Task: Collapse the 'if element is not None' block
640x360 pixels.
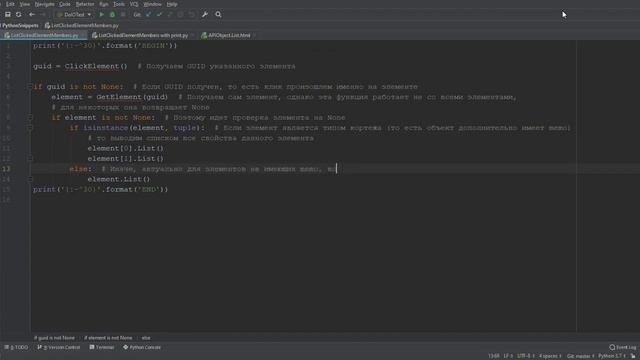Action: [30, 118]
